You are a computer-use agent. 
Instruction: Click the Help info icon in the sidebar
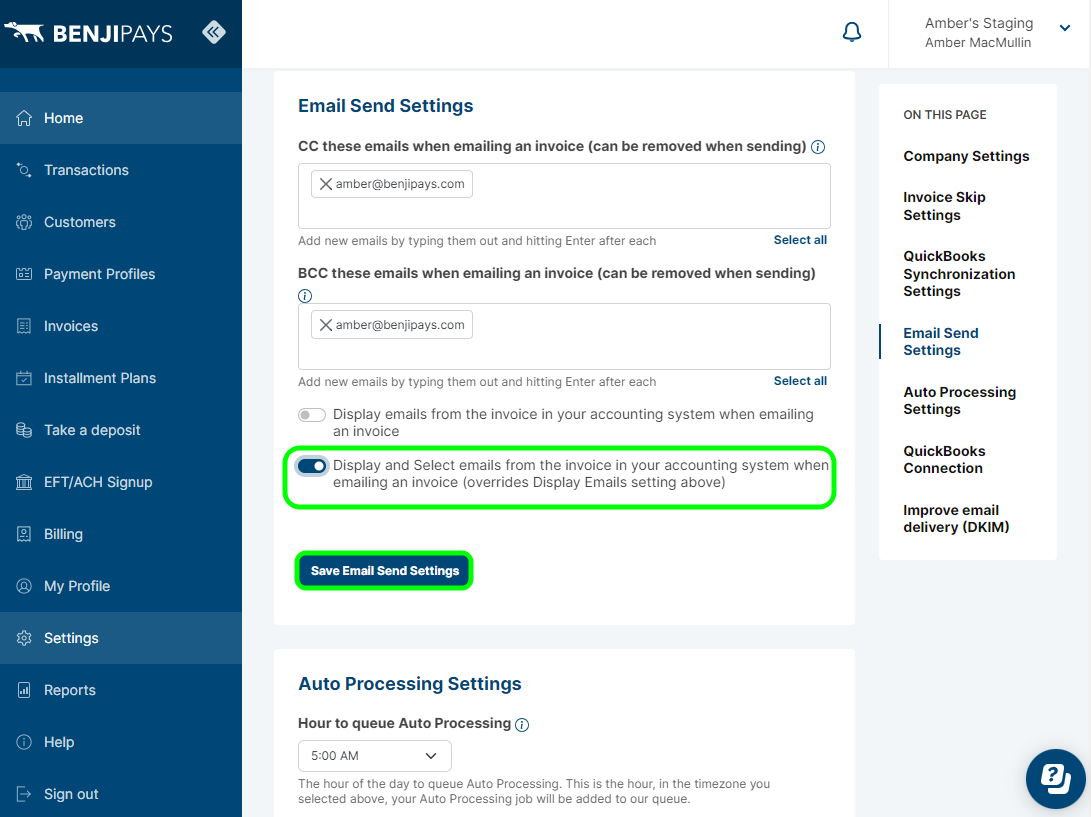[24, 742]
